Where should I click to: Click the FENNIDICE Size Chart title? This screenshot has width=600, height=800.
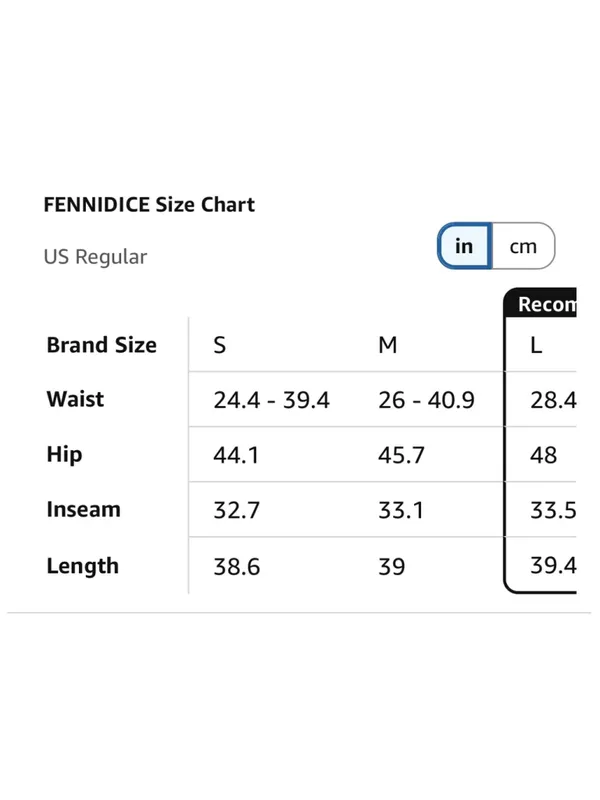(149, 205)
